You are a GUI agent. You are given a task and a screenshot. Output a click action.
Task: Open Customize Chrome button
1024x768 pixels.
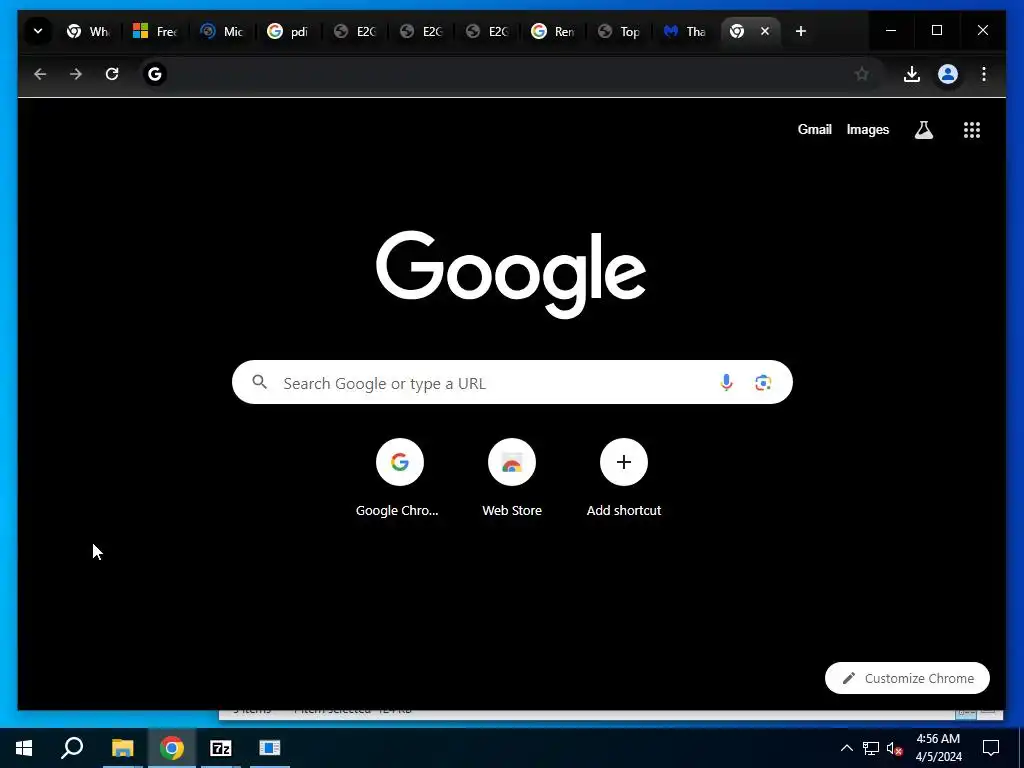point(907,678)
